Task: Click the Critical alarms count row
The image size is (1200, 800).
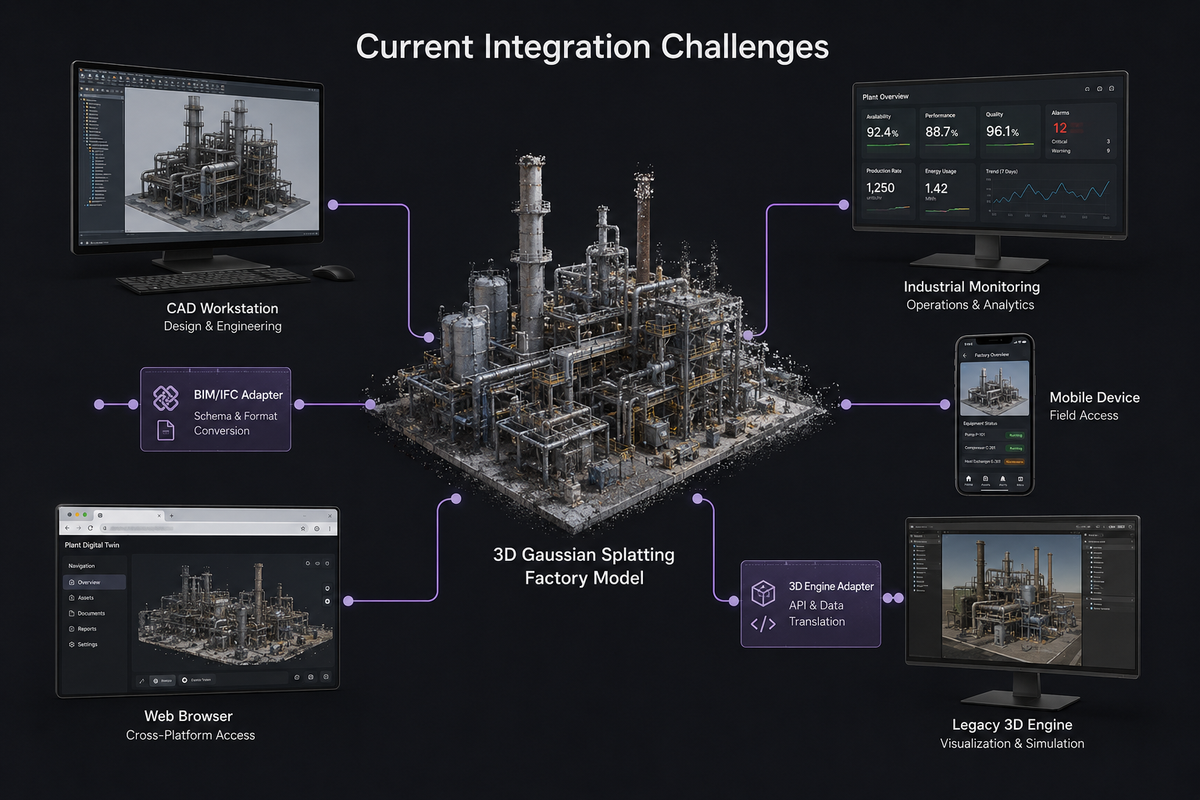Action: click(1081, 142)
